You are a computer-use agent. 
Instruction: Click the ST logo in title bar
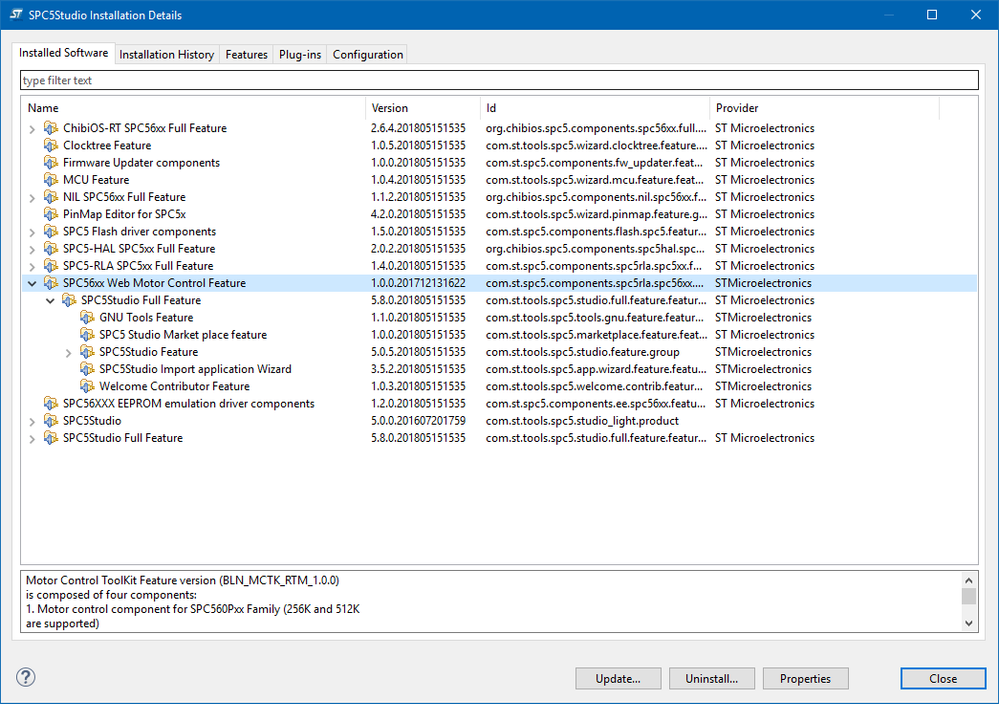coord(17,15)
